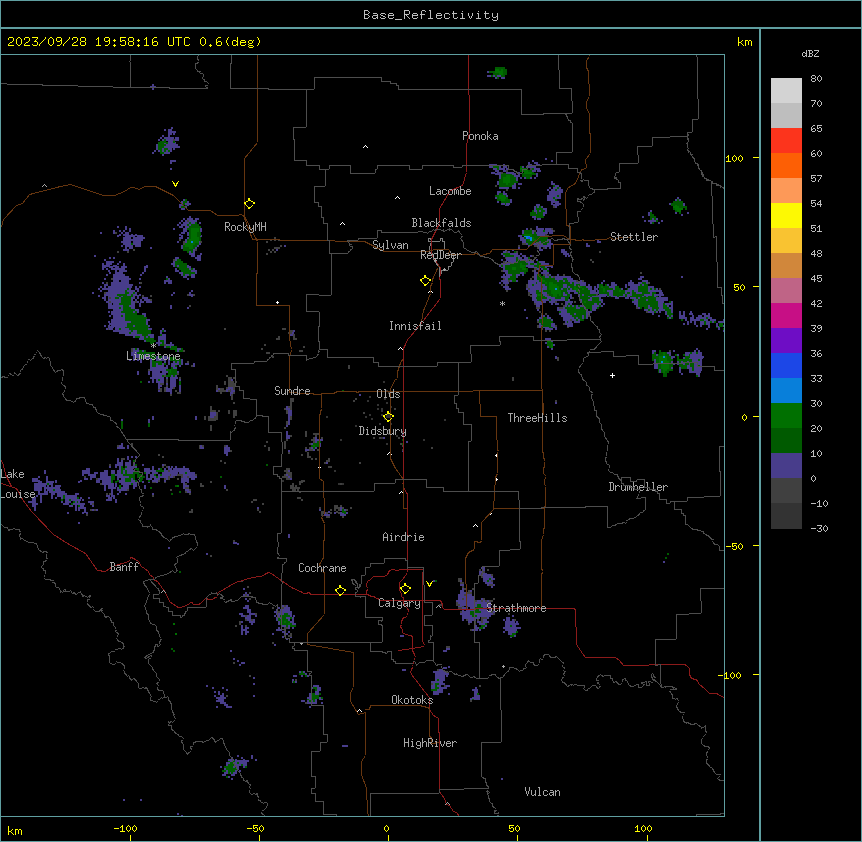Click the RockyMH label

[x=245, y=227]
